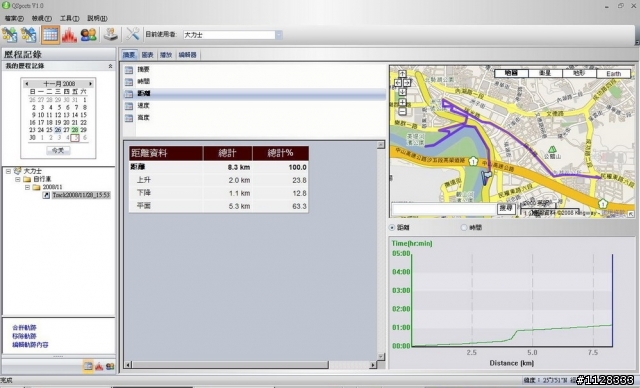Collapse the 2008/11 folder node
This screenshot has width=640, height=388.
point(27,187)
